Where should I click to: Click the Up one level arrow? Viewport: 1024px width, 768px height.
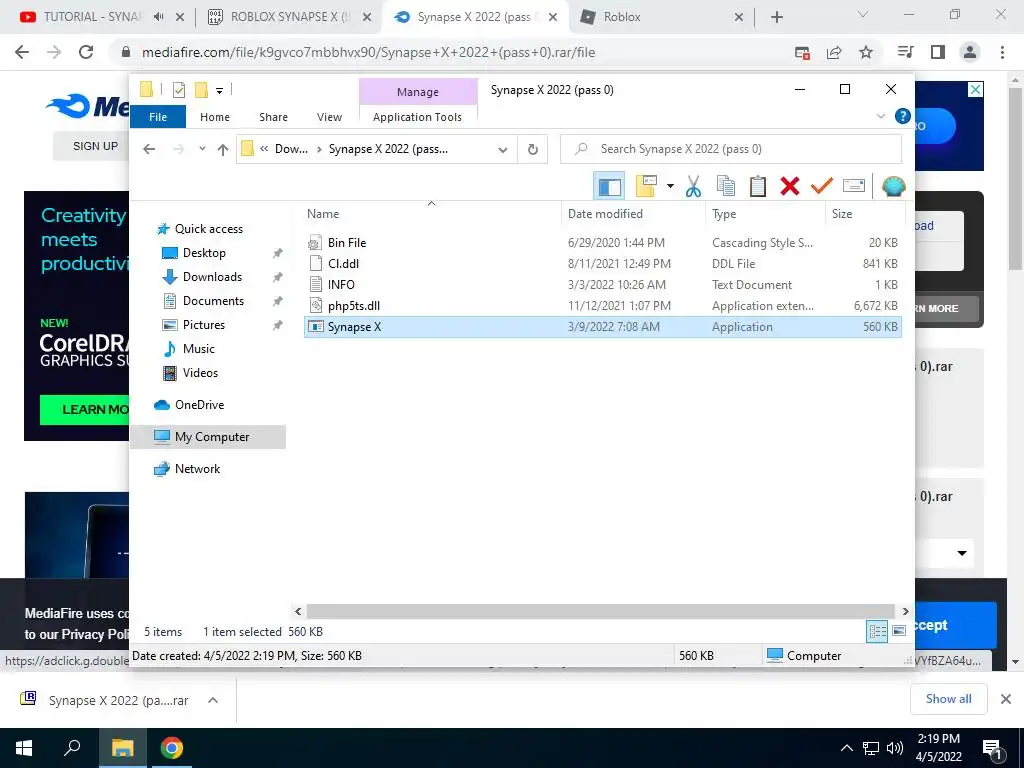point(223,150)
